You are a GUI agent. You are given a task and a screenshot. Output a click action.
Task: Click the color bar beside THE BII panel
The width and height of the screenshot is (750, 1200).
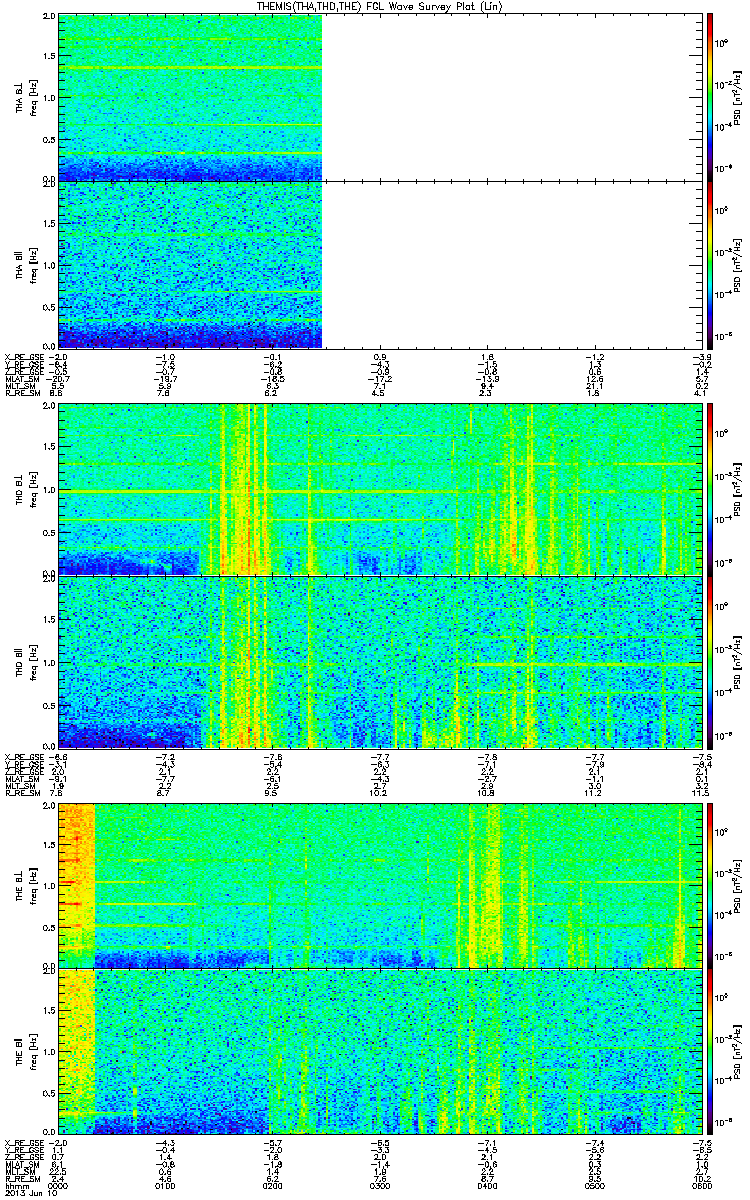pyautogui.click(x=710, y=1052)
